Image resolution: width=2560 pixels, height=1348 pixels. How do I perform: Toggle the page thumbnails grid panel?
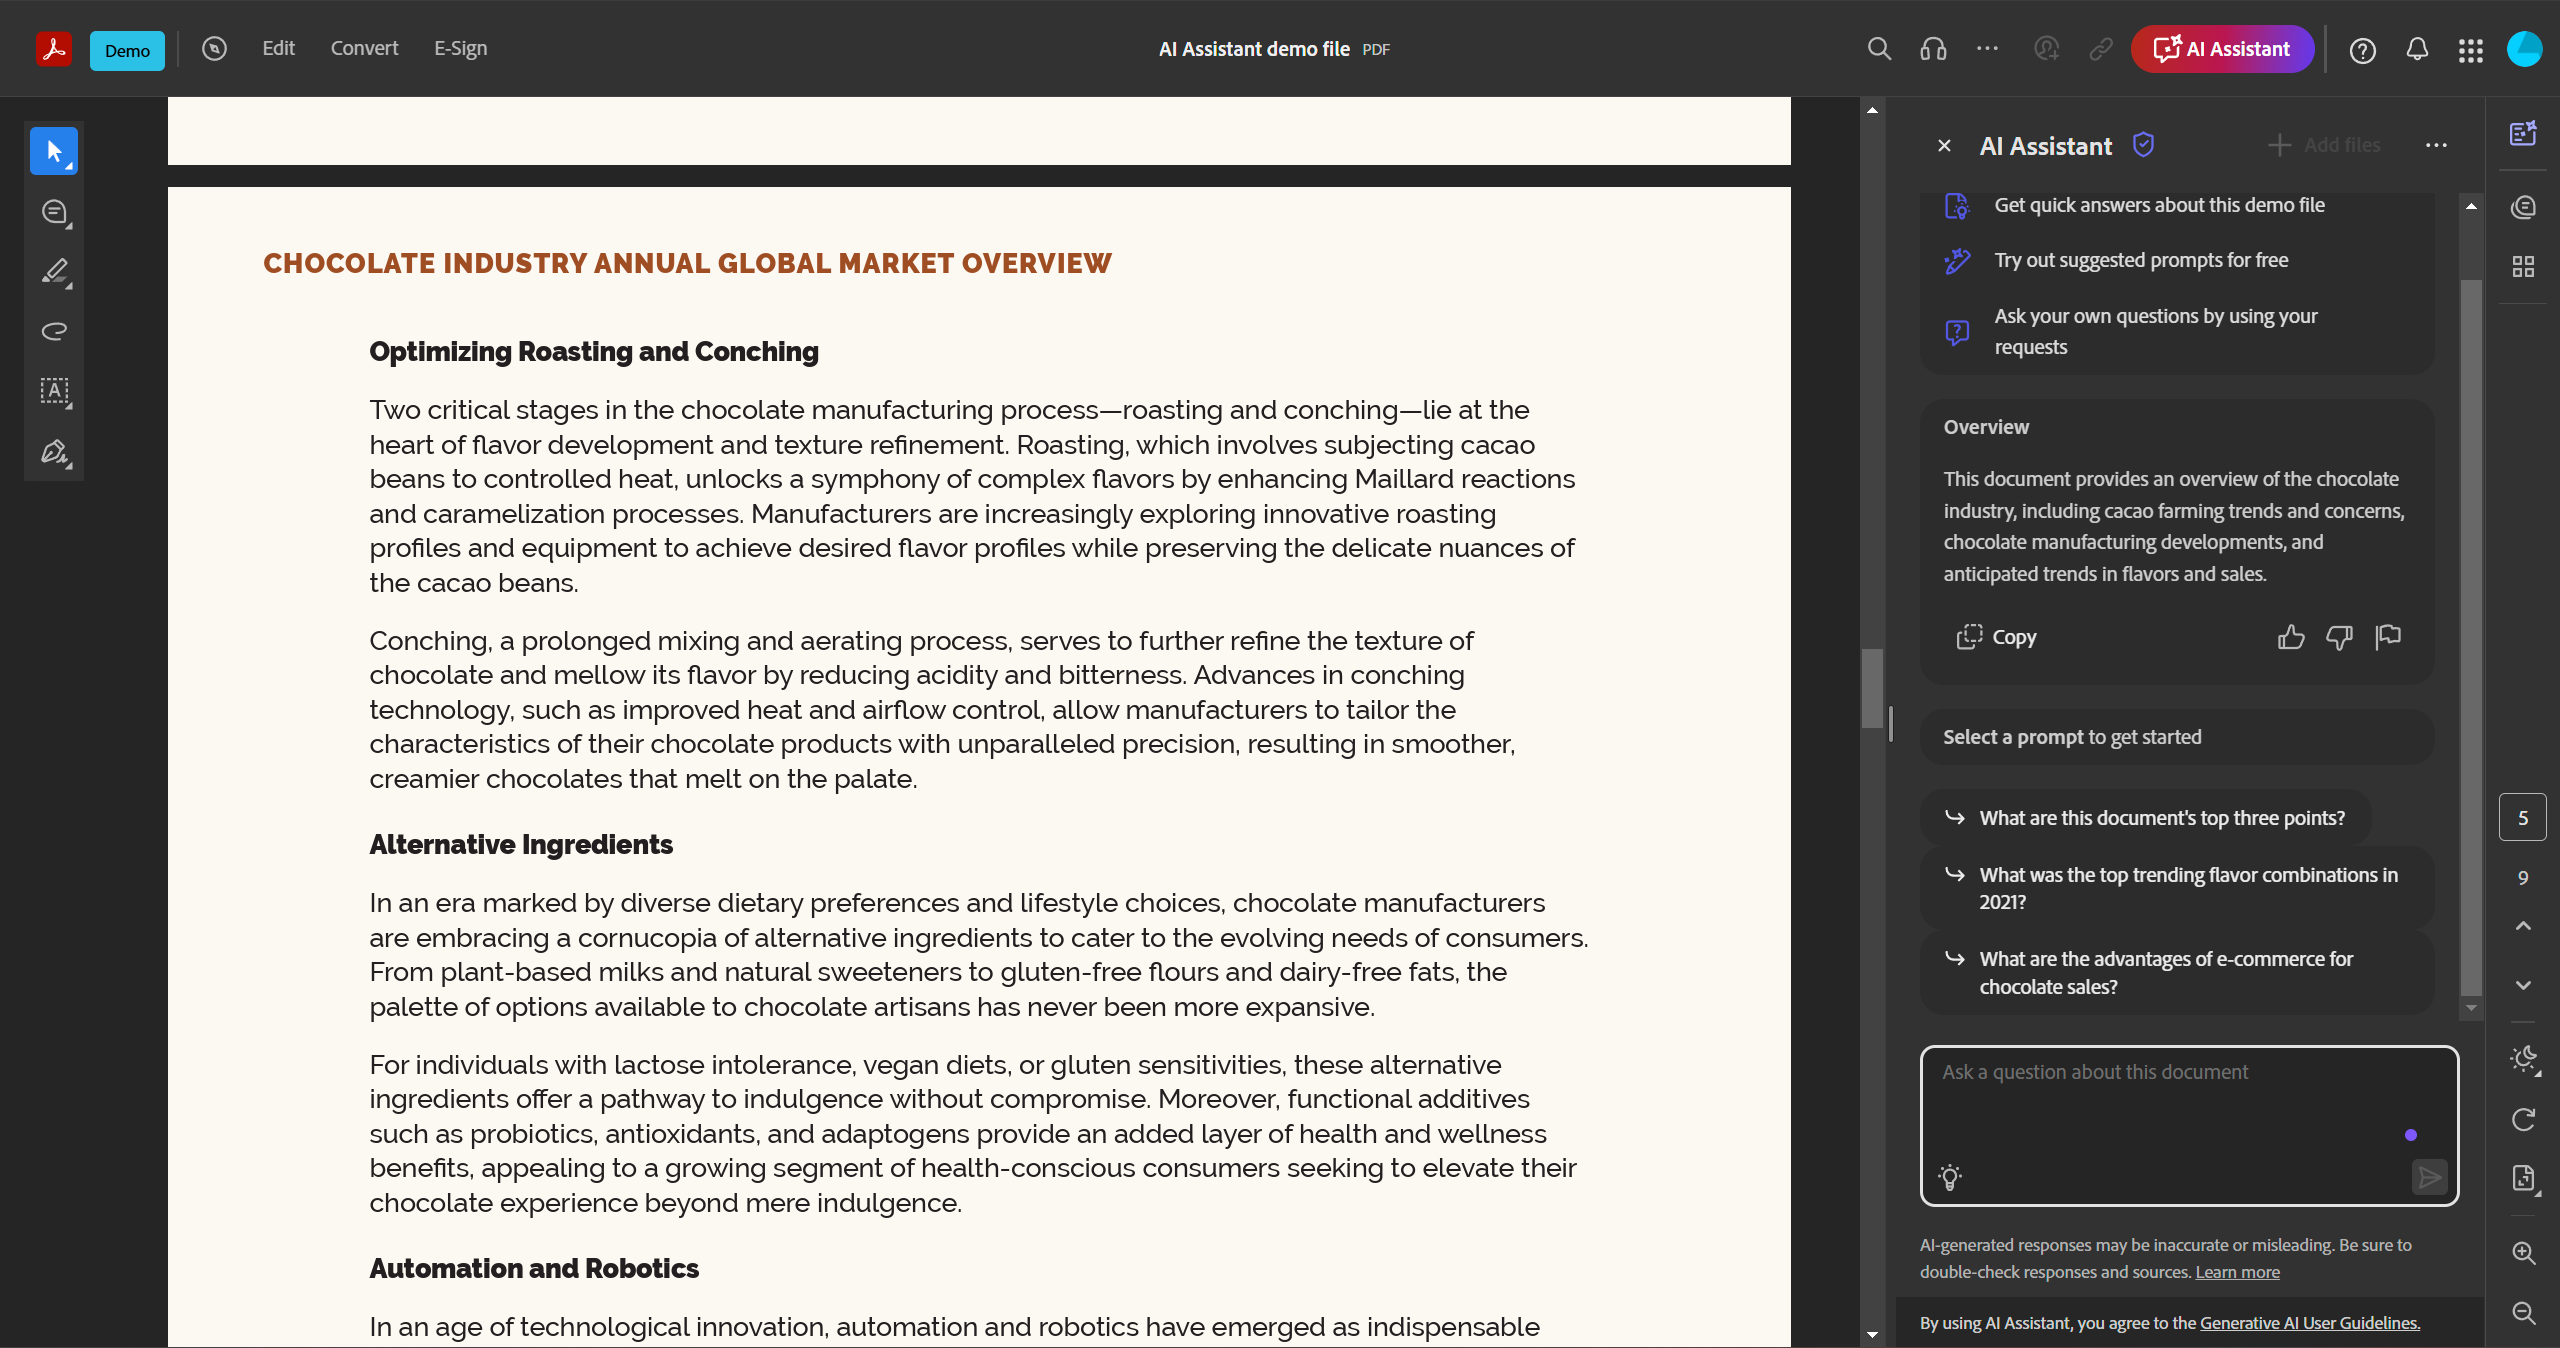[2523, 267]
